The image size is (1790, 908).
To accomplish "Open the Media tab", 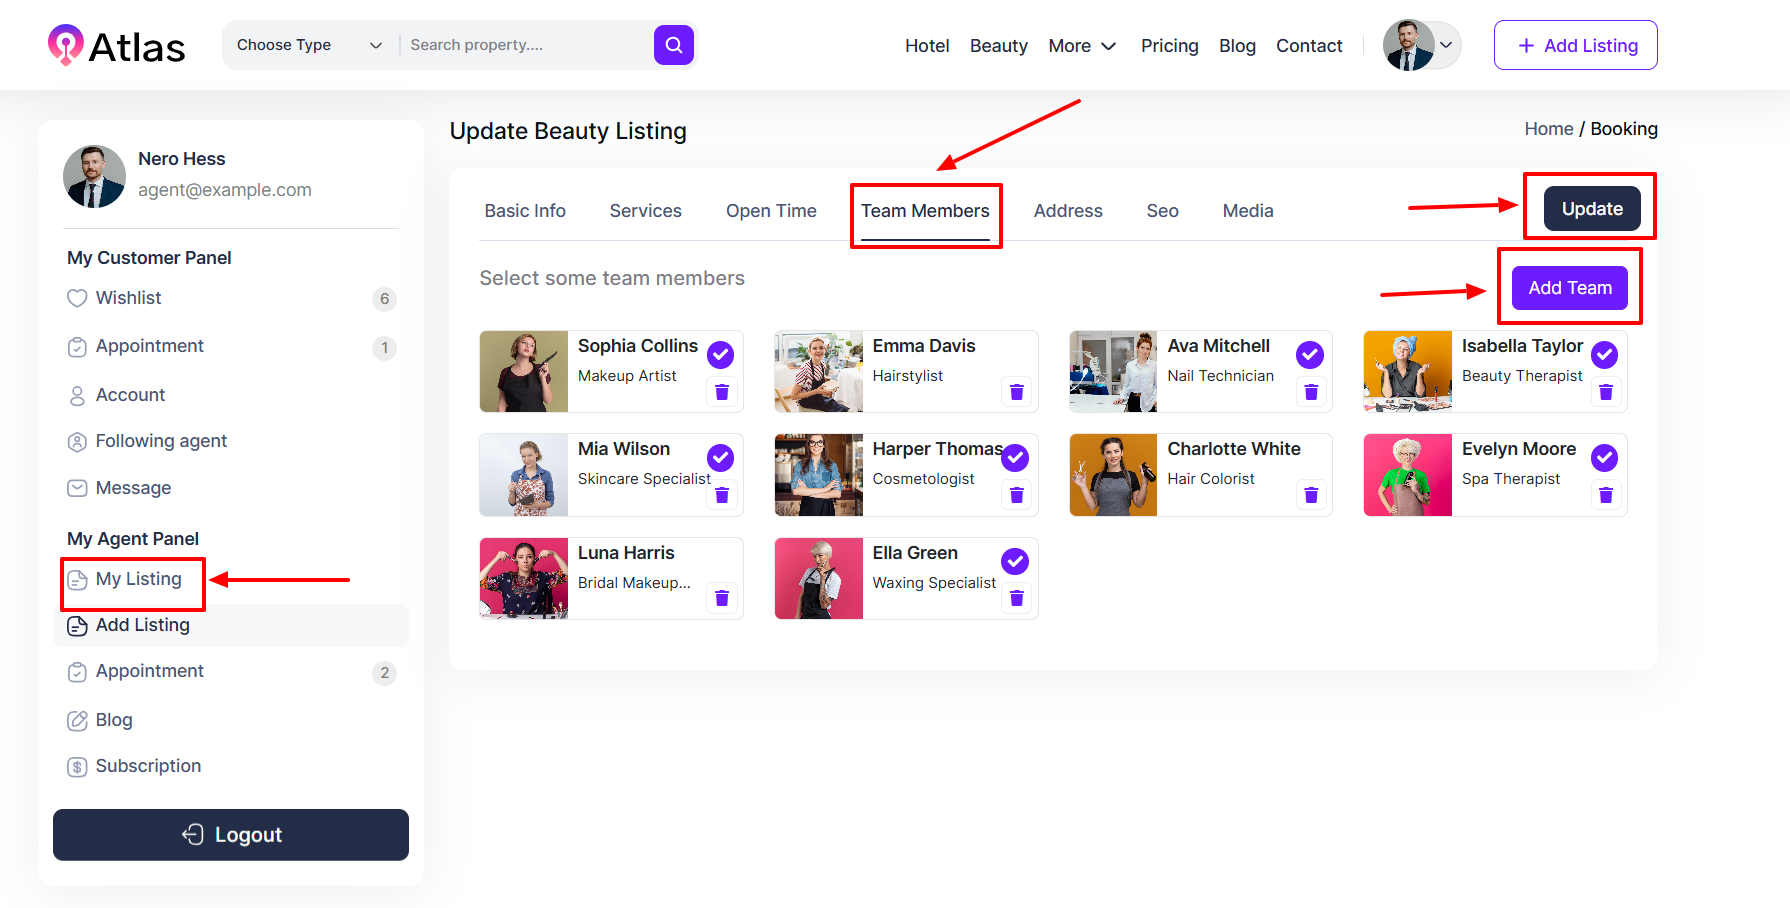I will [x=1247, y=211].
